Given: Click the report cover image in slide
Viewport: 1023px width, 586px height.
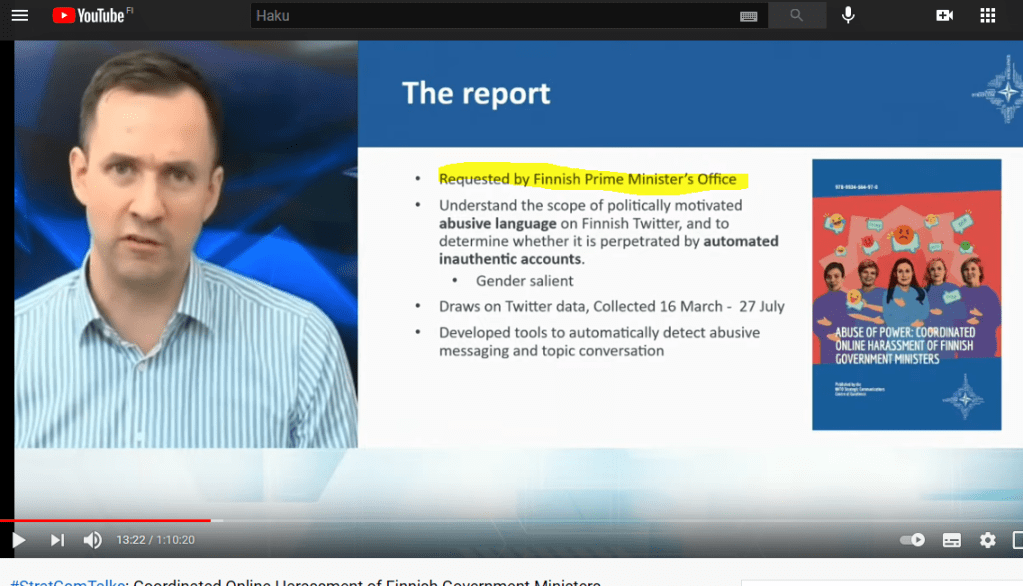Looking at the screenshot, I should (x=906, y=294).
